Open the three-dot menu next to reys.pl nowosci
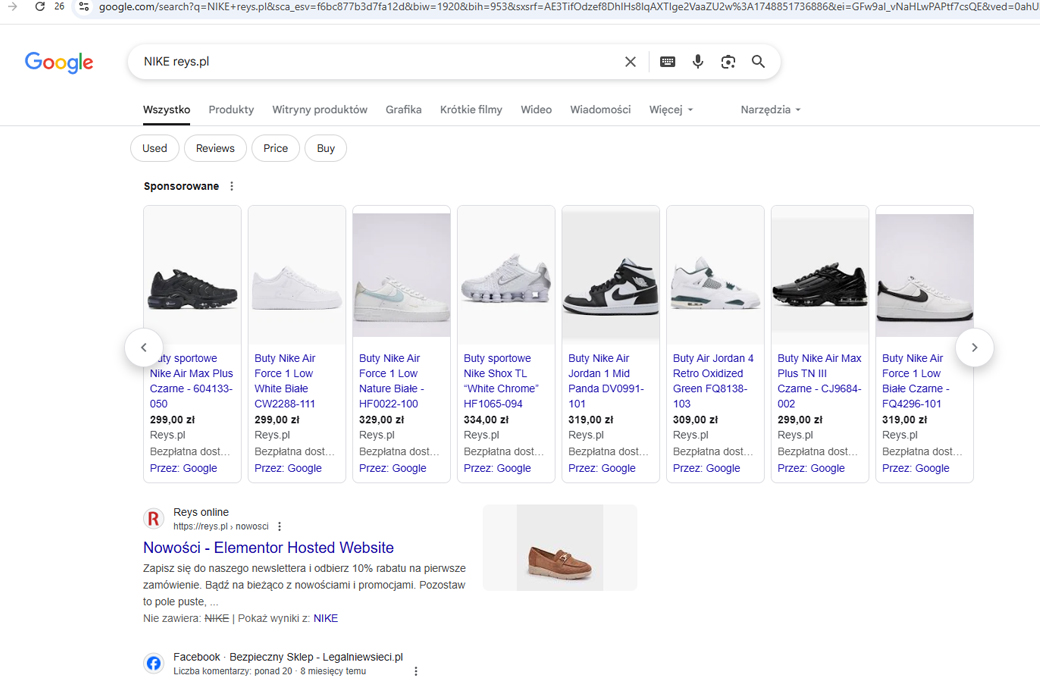This screenshot has width=1040, height=680. (x=279, y=527)
